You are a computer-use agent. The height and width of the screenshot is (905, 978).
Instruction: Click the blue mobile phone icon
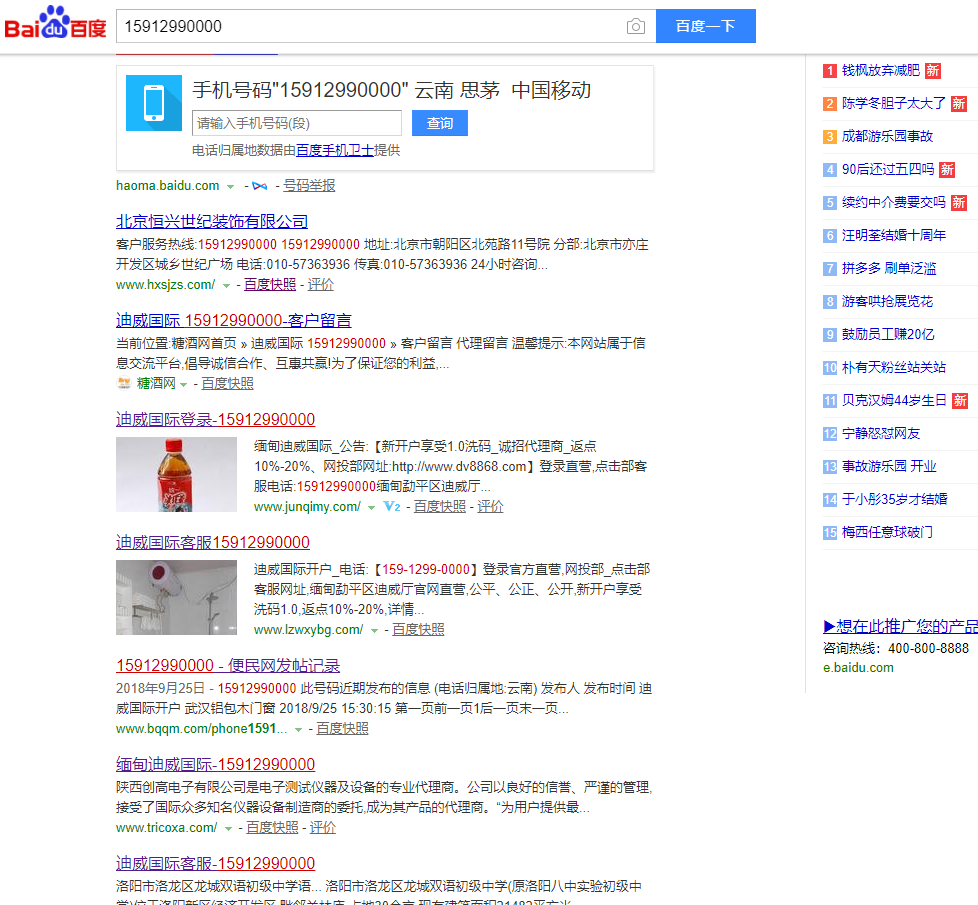[x=154, y=103]
